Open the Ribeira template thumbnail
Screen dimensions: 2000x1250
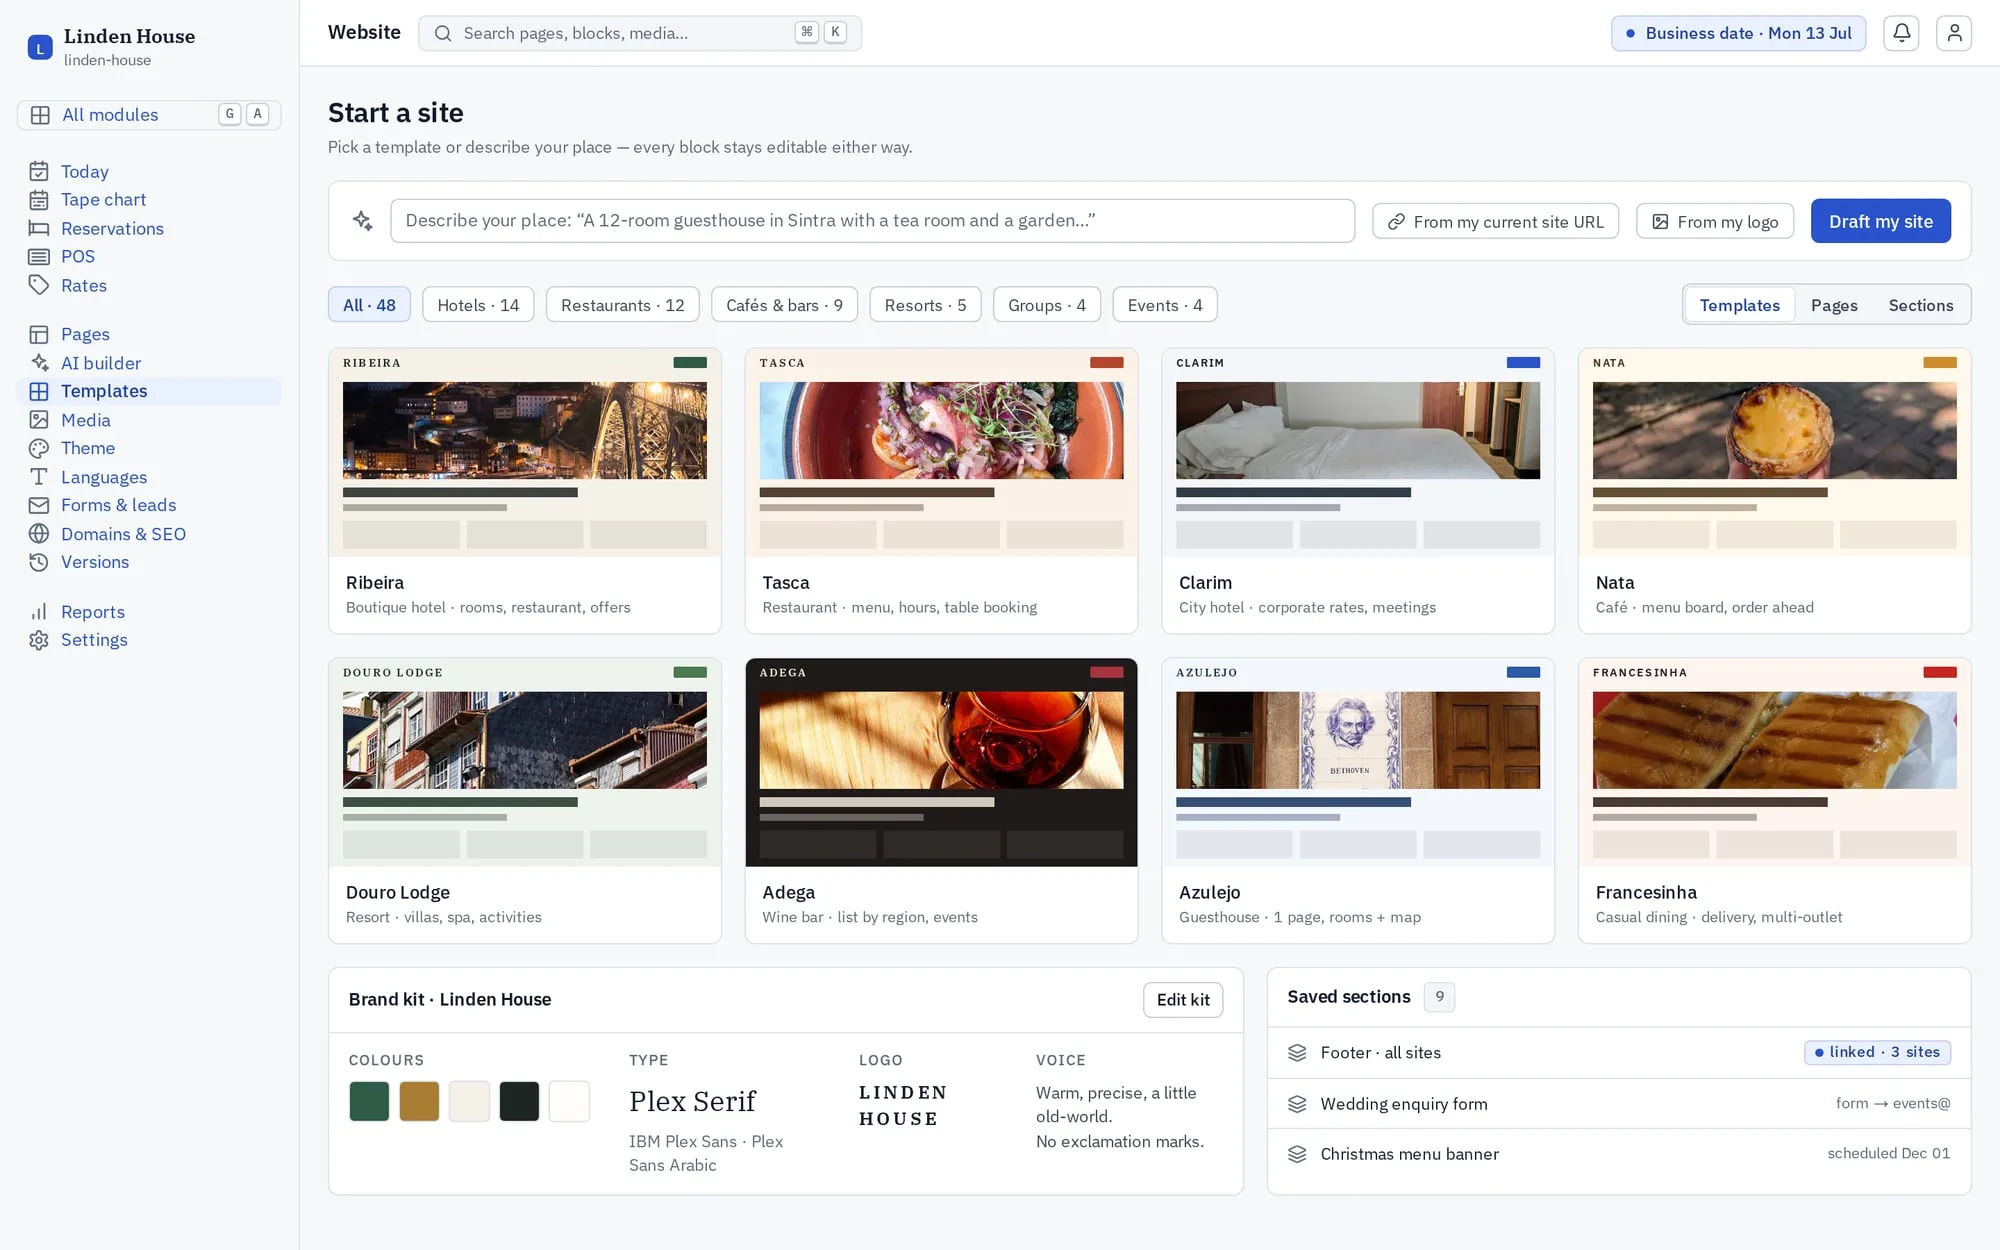point(525,452)
